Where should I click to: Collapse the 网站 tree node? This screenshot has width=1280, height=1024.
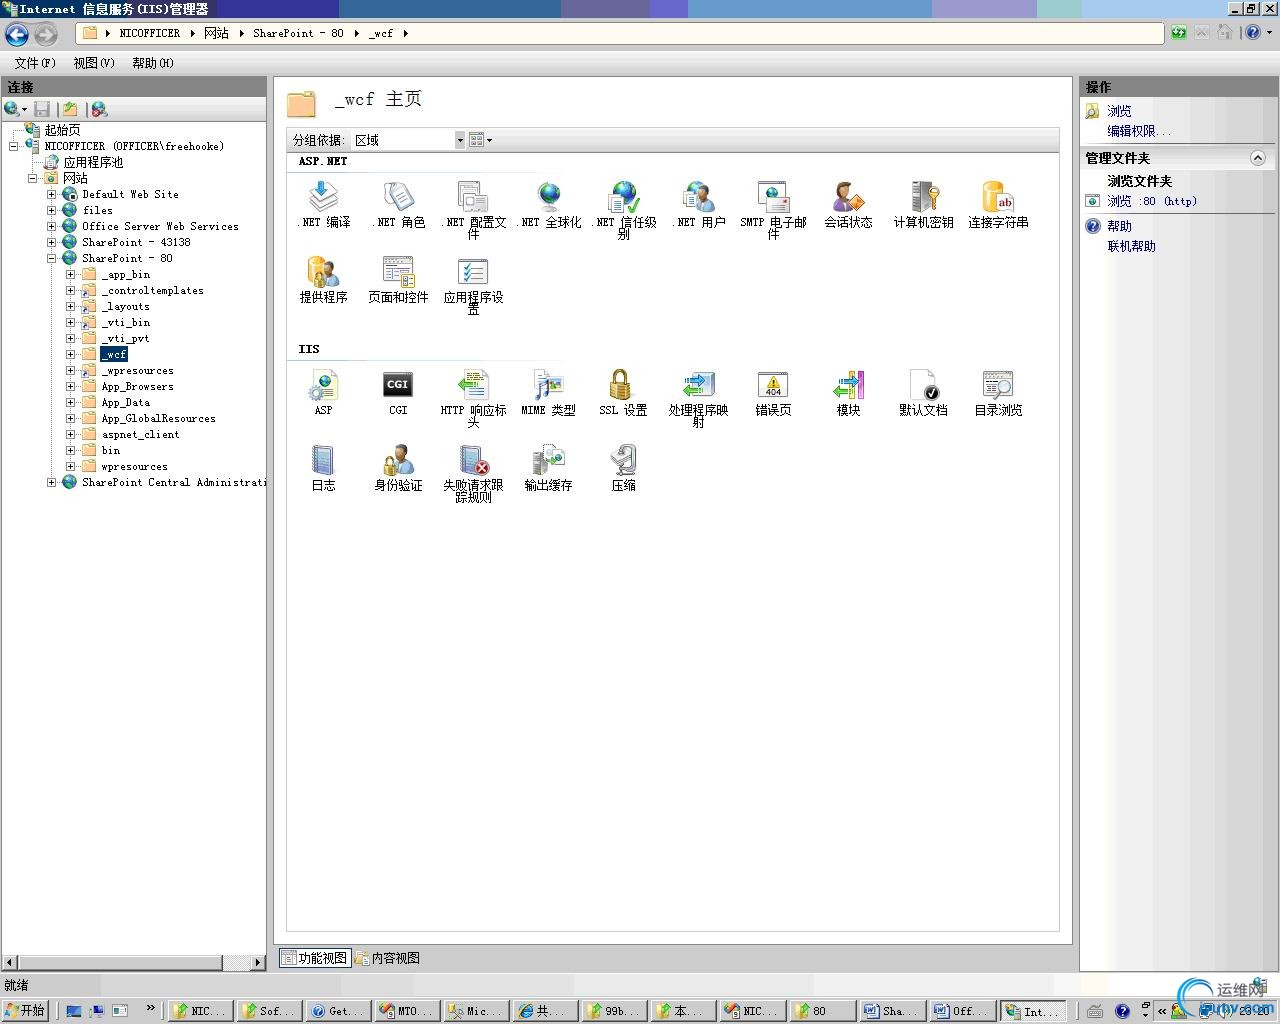coord(32,178)
